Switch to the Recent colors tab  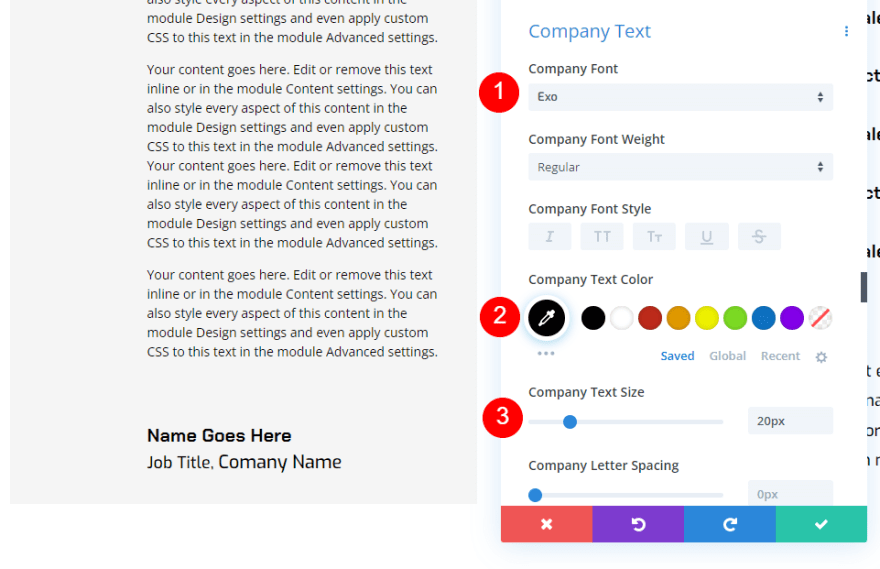[x=780, y=356]
